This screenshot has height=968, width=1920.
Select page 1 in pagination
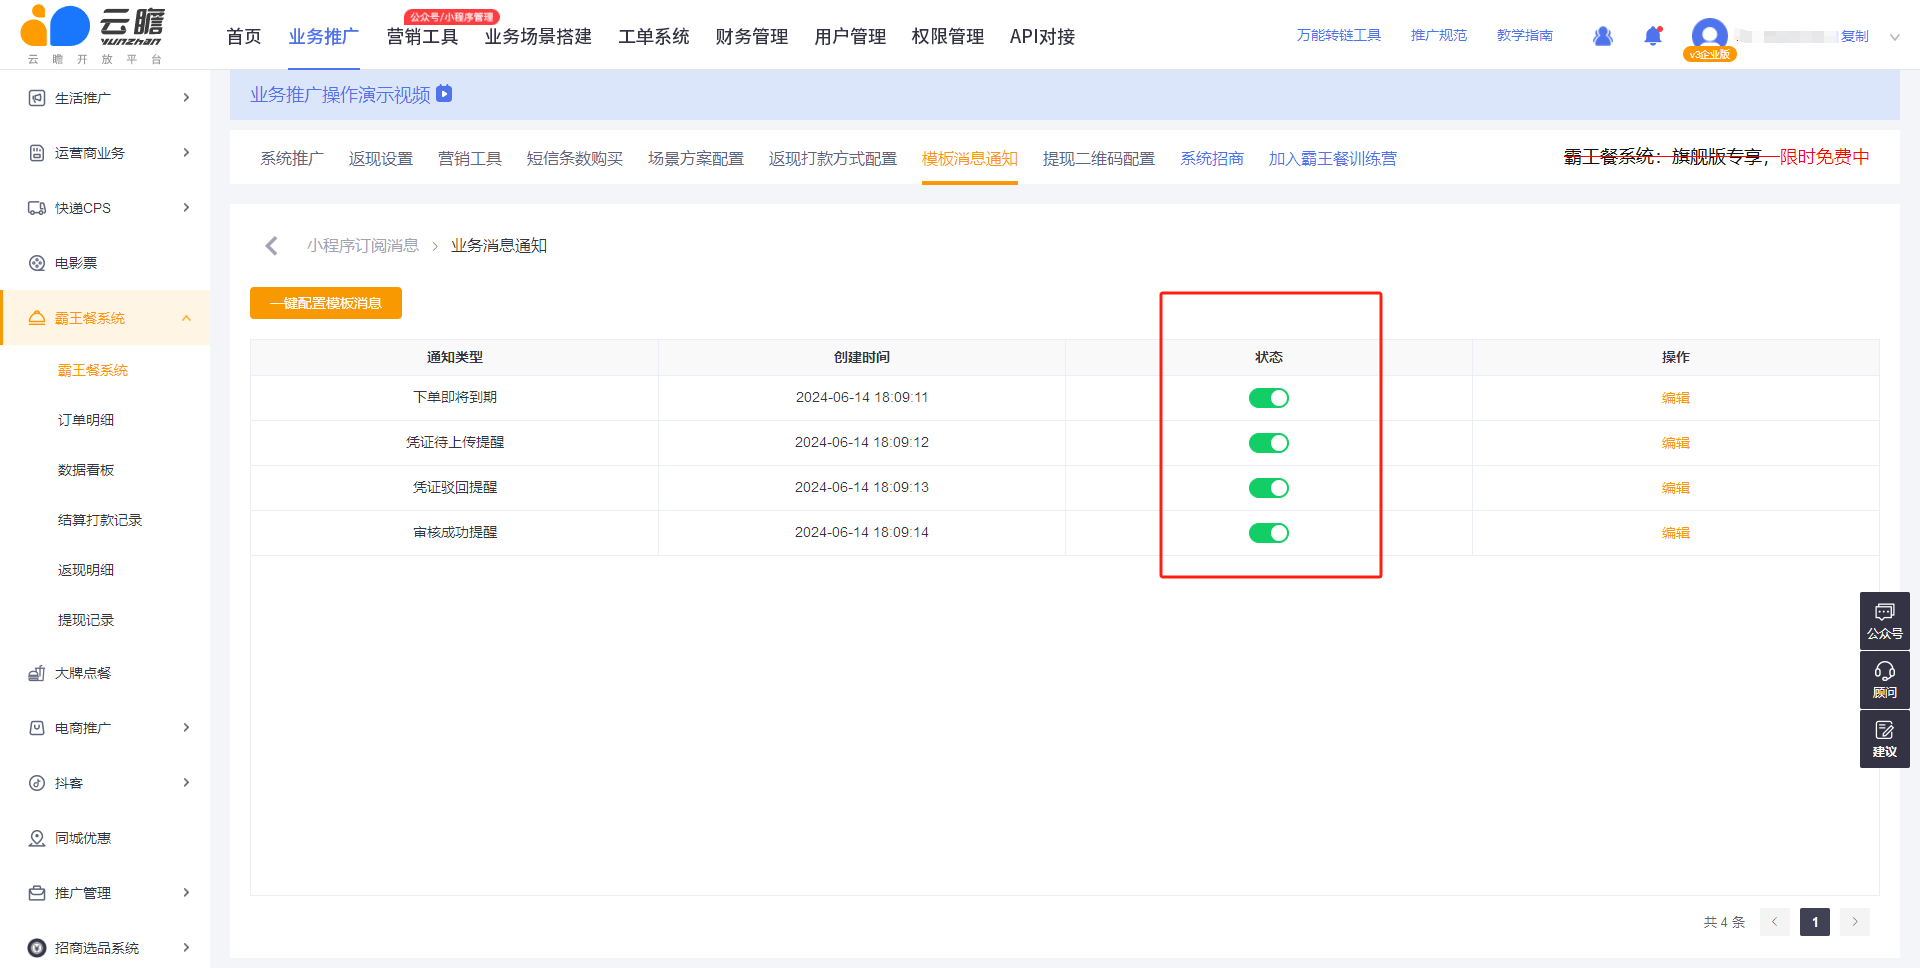tap(1815, 922)
